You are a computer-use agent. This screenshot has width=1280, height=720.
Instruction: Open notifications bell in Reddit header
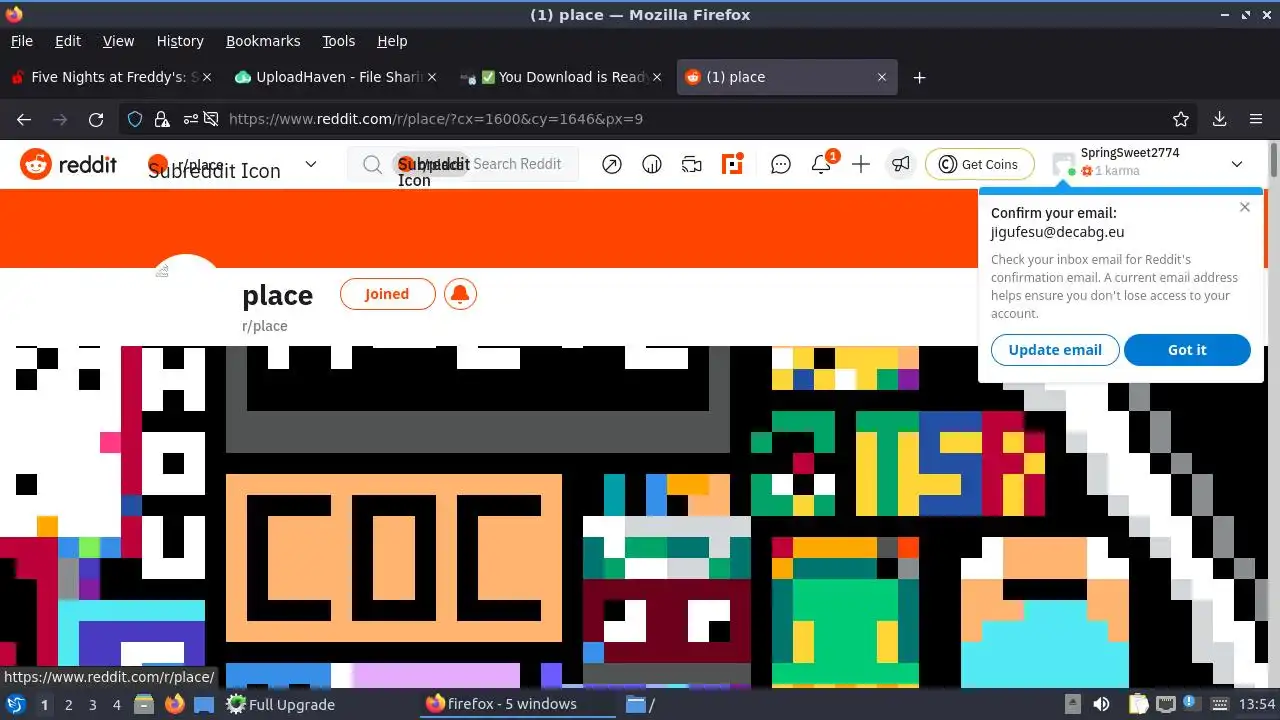tap(821, 164)
